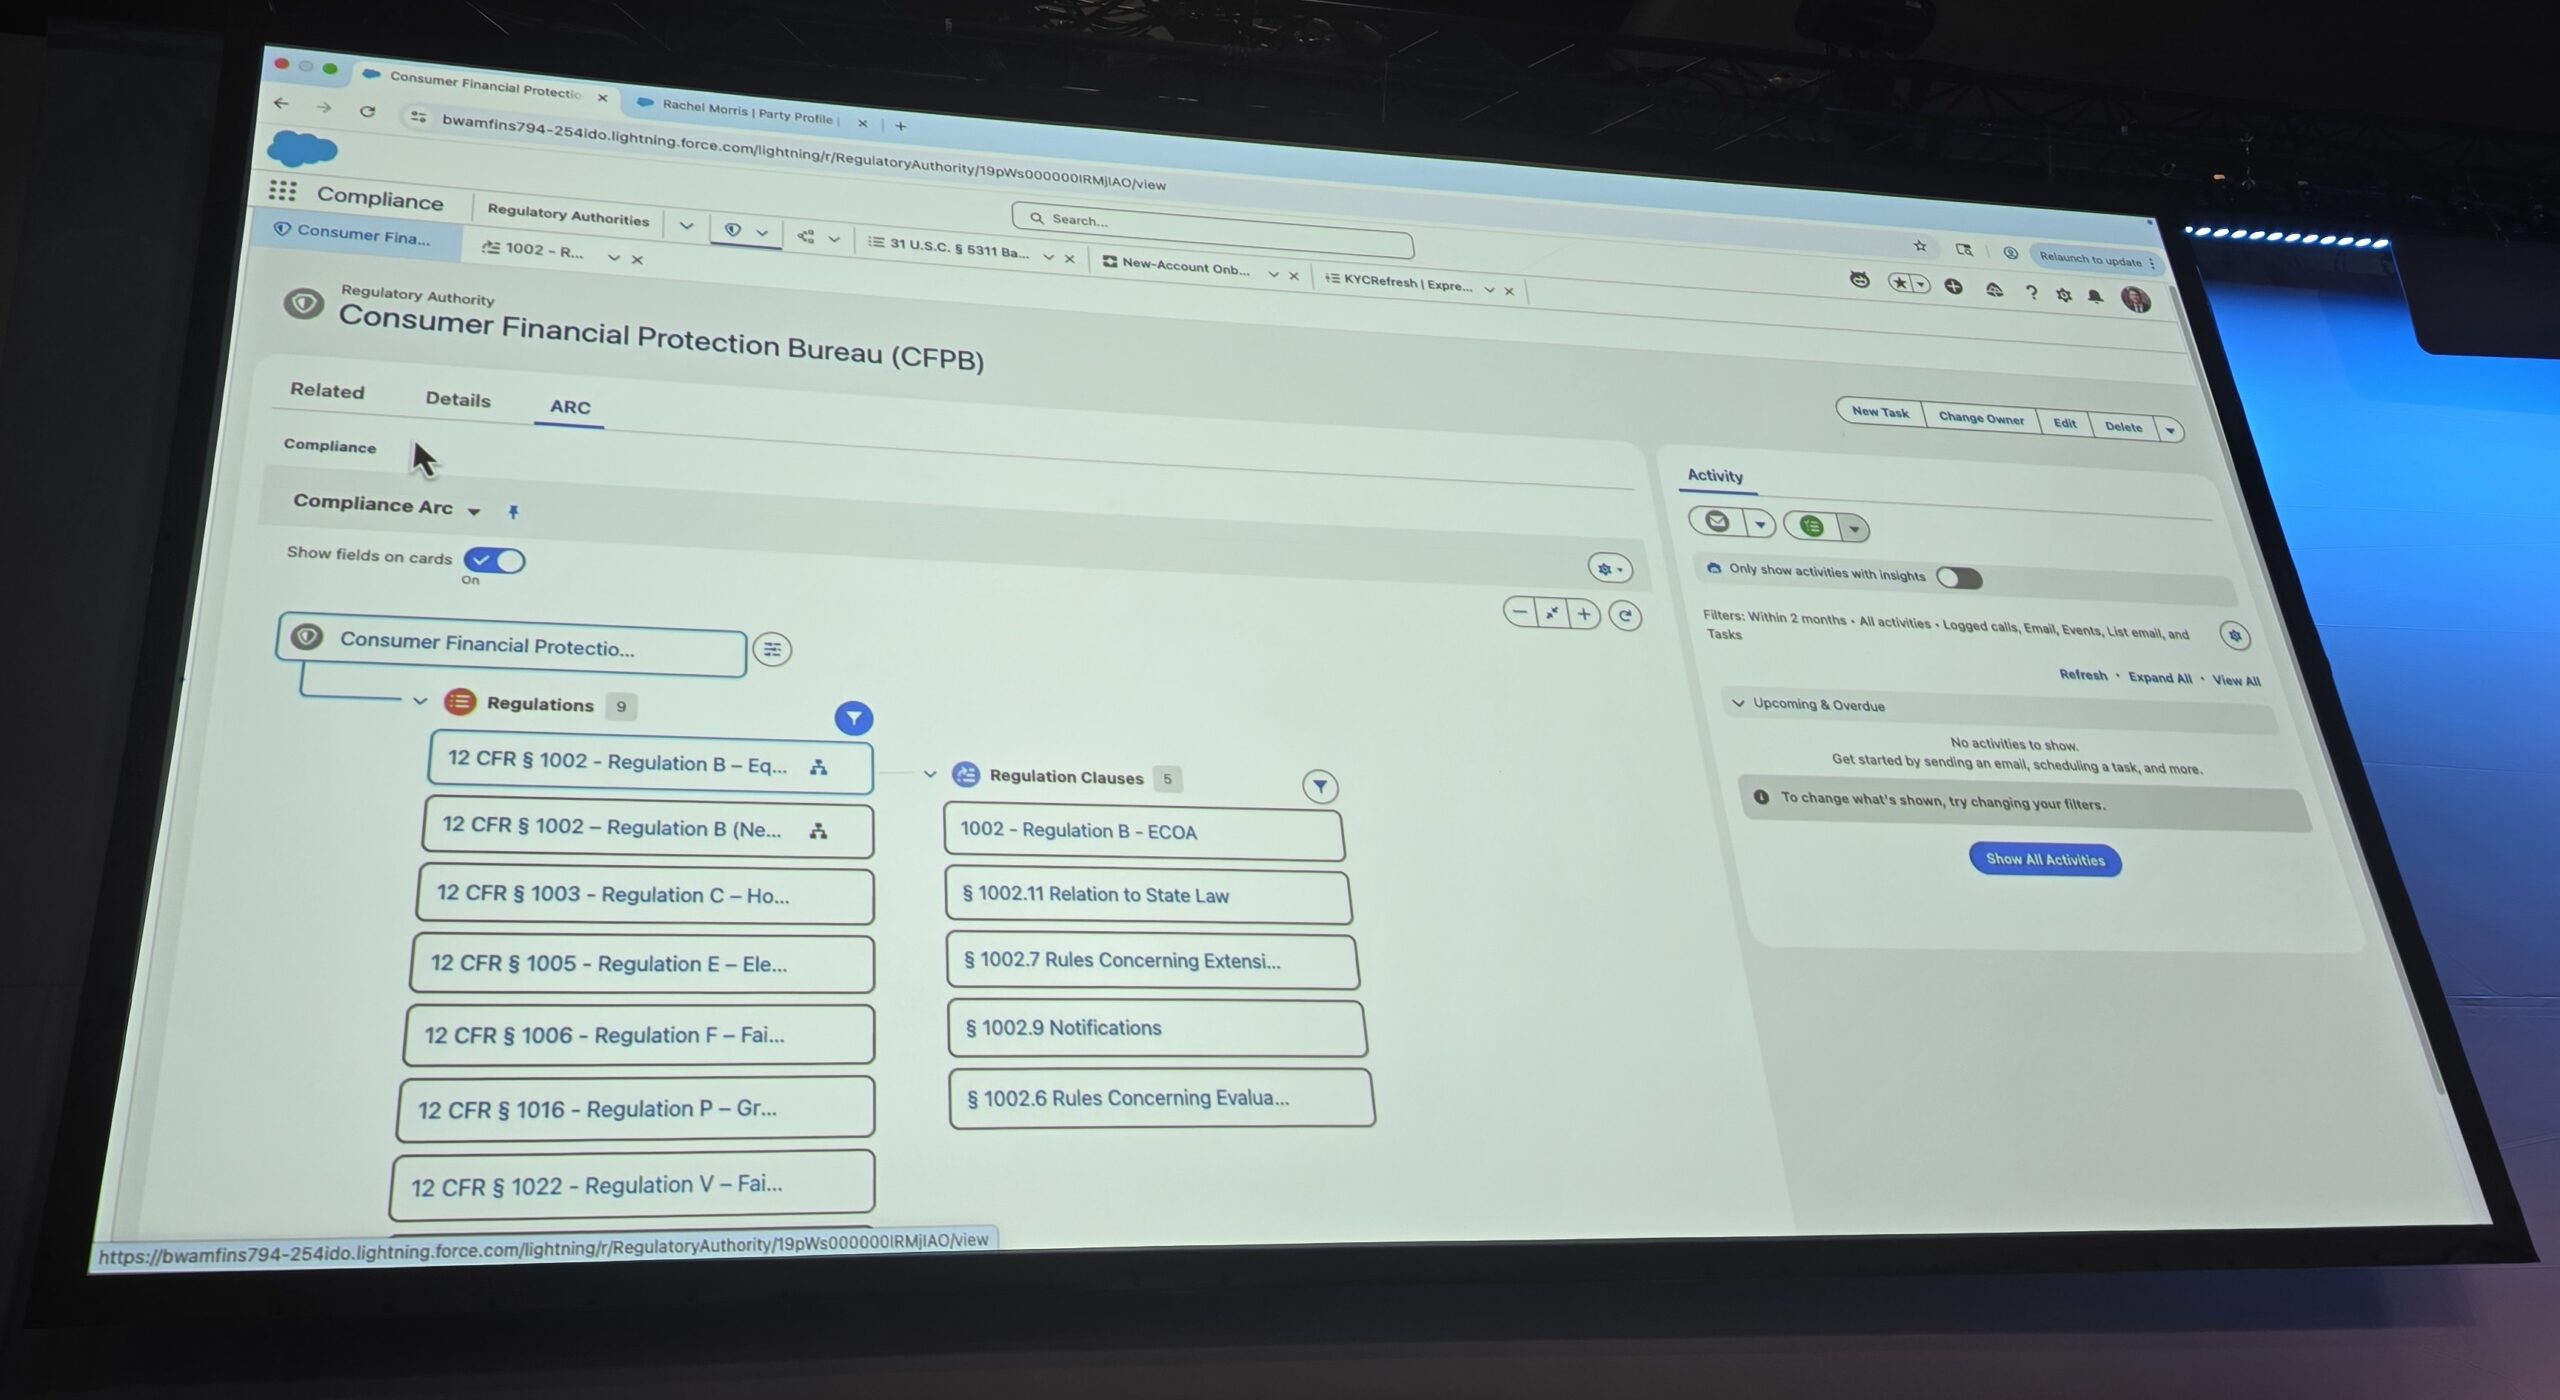Refresh the Compliance Arc graph view
2560x1400 pixels.
[x=1625, y=616]
